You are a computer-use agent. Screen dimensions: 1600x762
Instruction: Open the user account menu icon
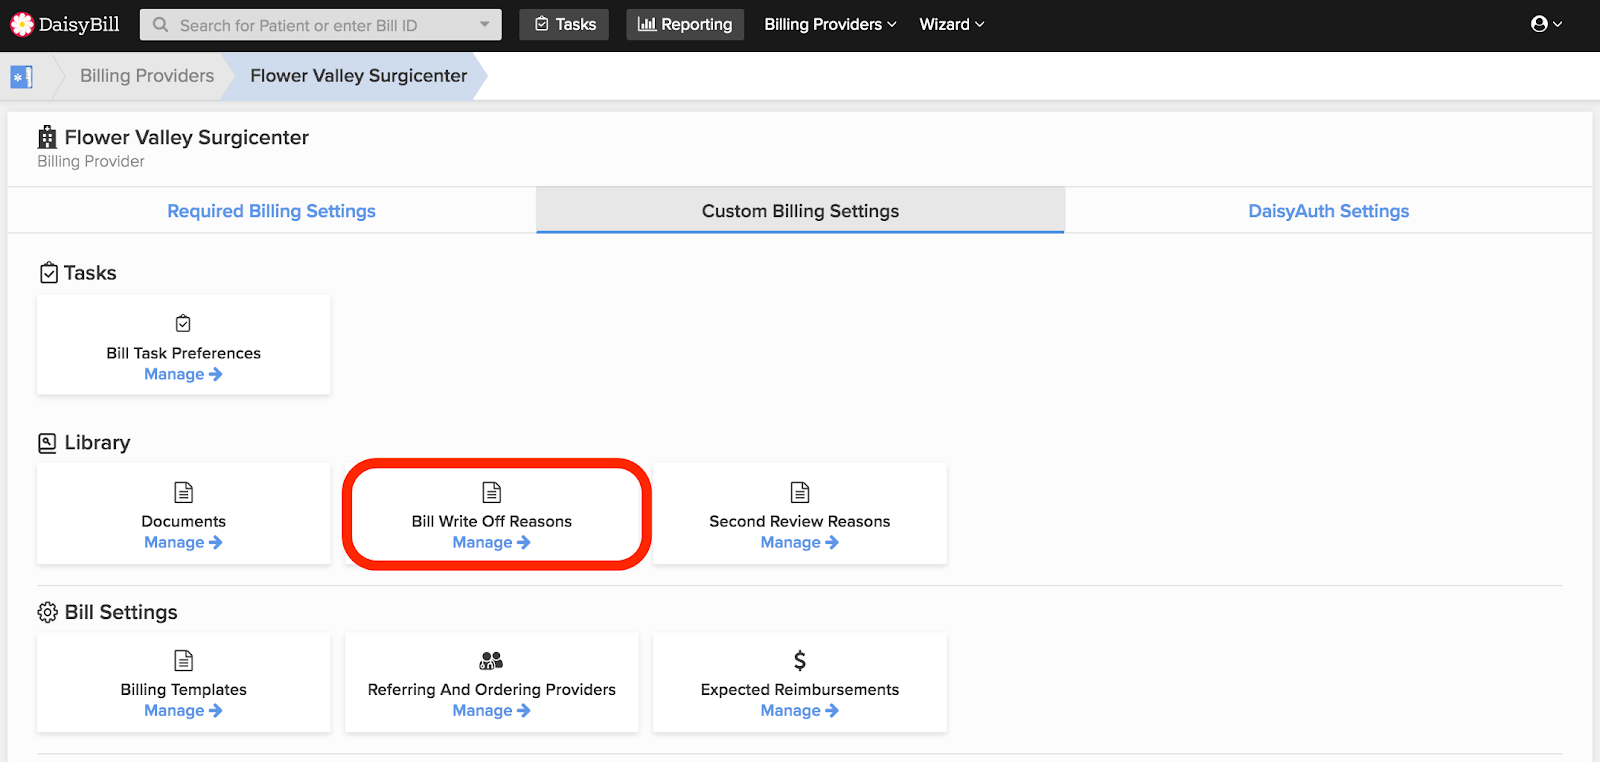[1546, 24]
